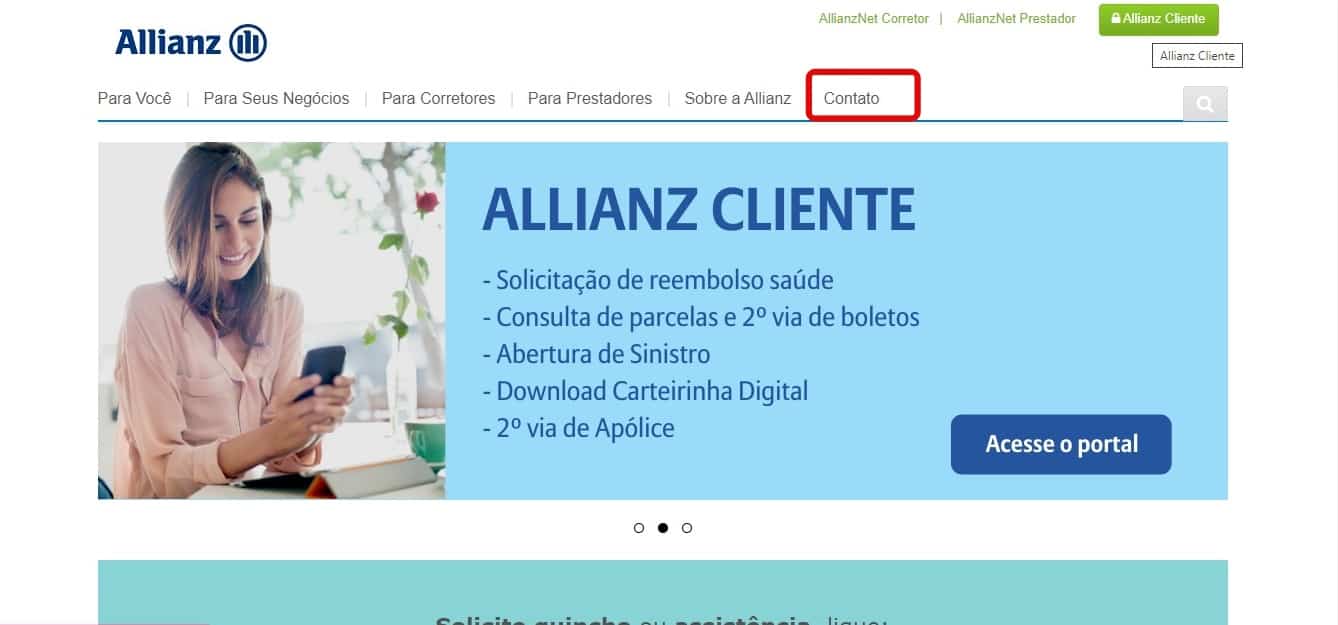Click the Solicitação de reembolso saúde text
This screenshot has height=625, width=1338.
658,279
